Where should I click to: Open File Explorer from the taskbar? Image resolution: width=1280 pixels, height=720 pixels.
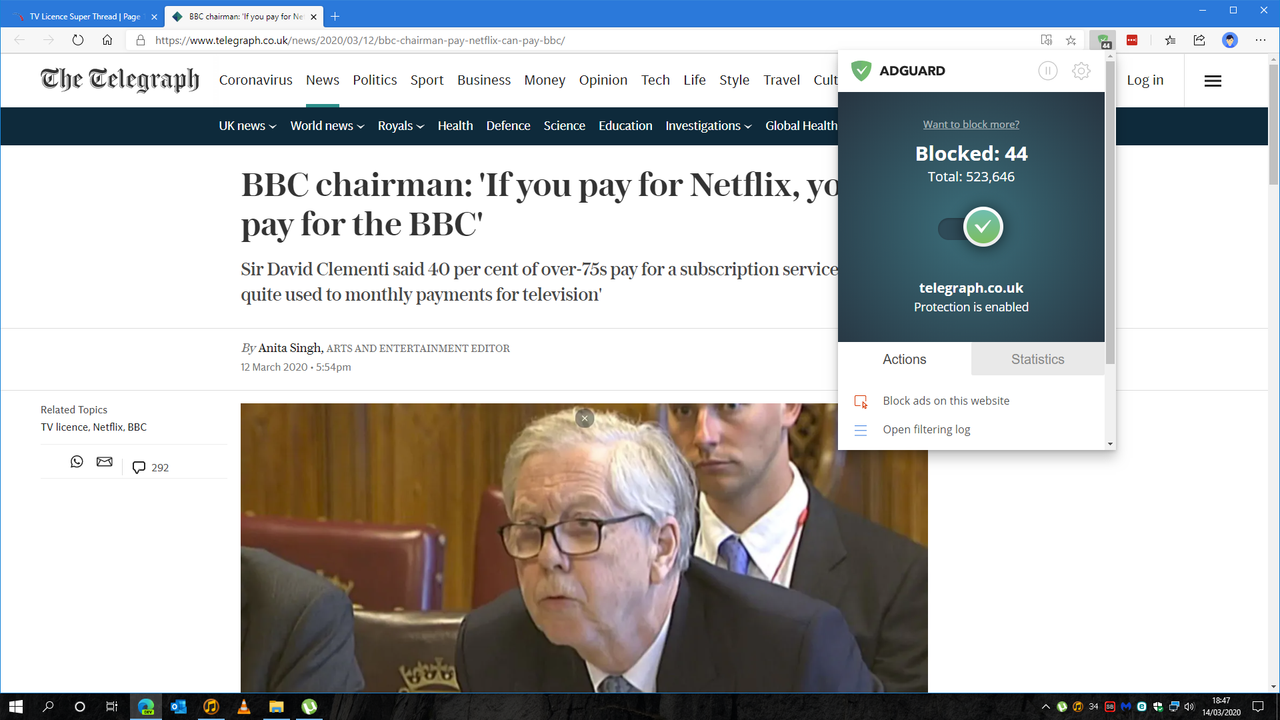pos(276,706)
